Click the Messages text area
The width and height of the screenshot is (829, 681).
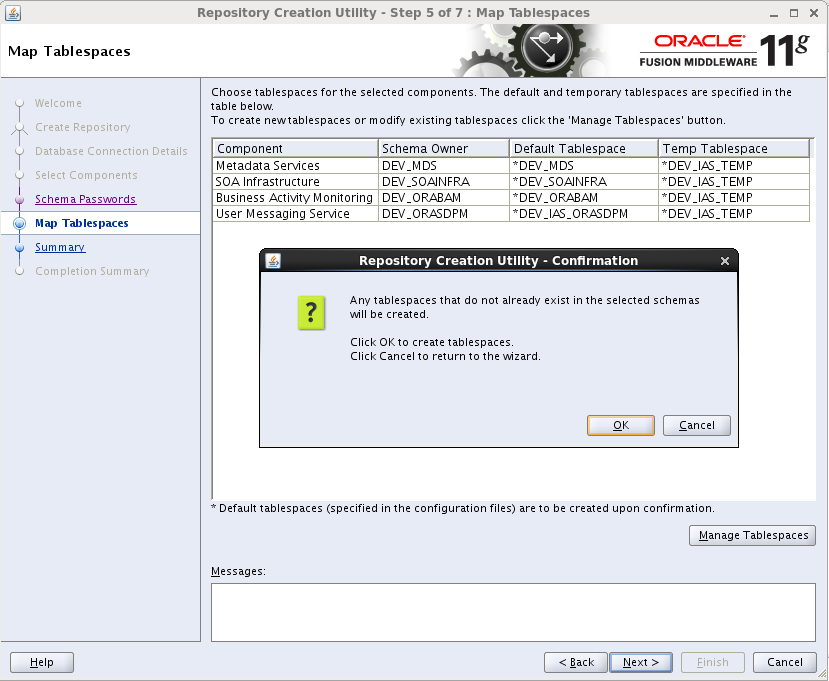(512, 611)
